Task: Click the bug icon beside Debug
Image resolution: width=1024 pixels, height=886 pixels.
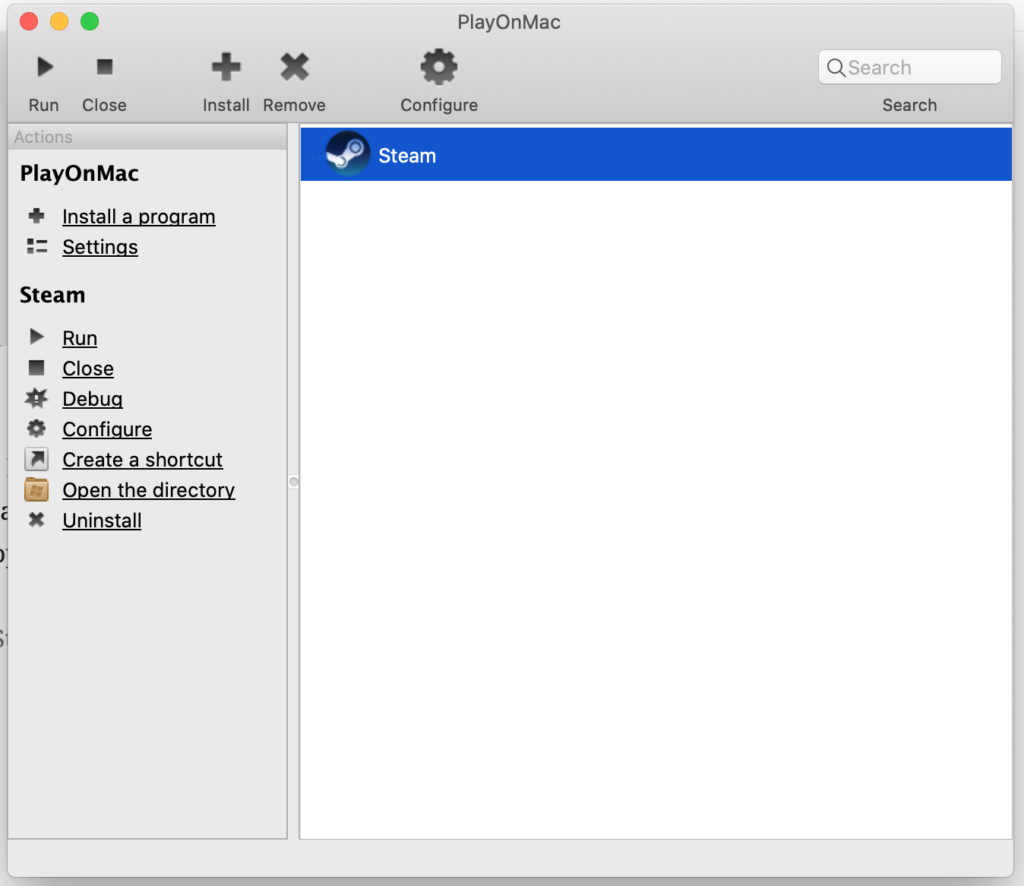Action: [x=37, y=398]
